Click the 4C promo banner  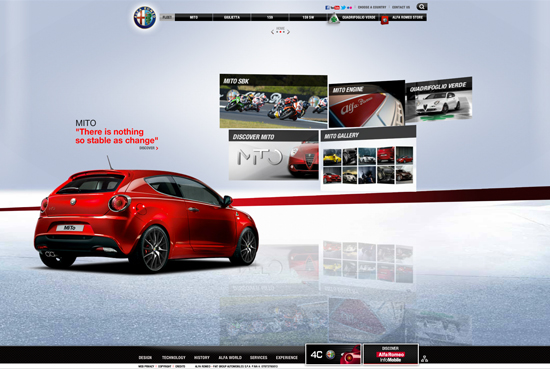(x=333, y=354)
